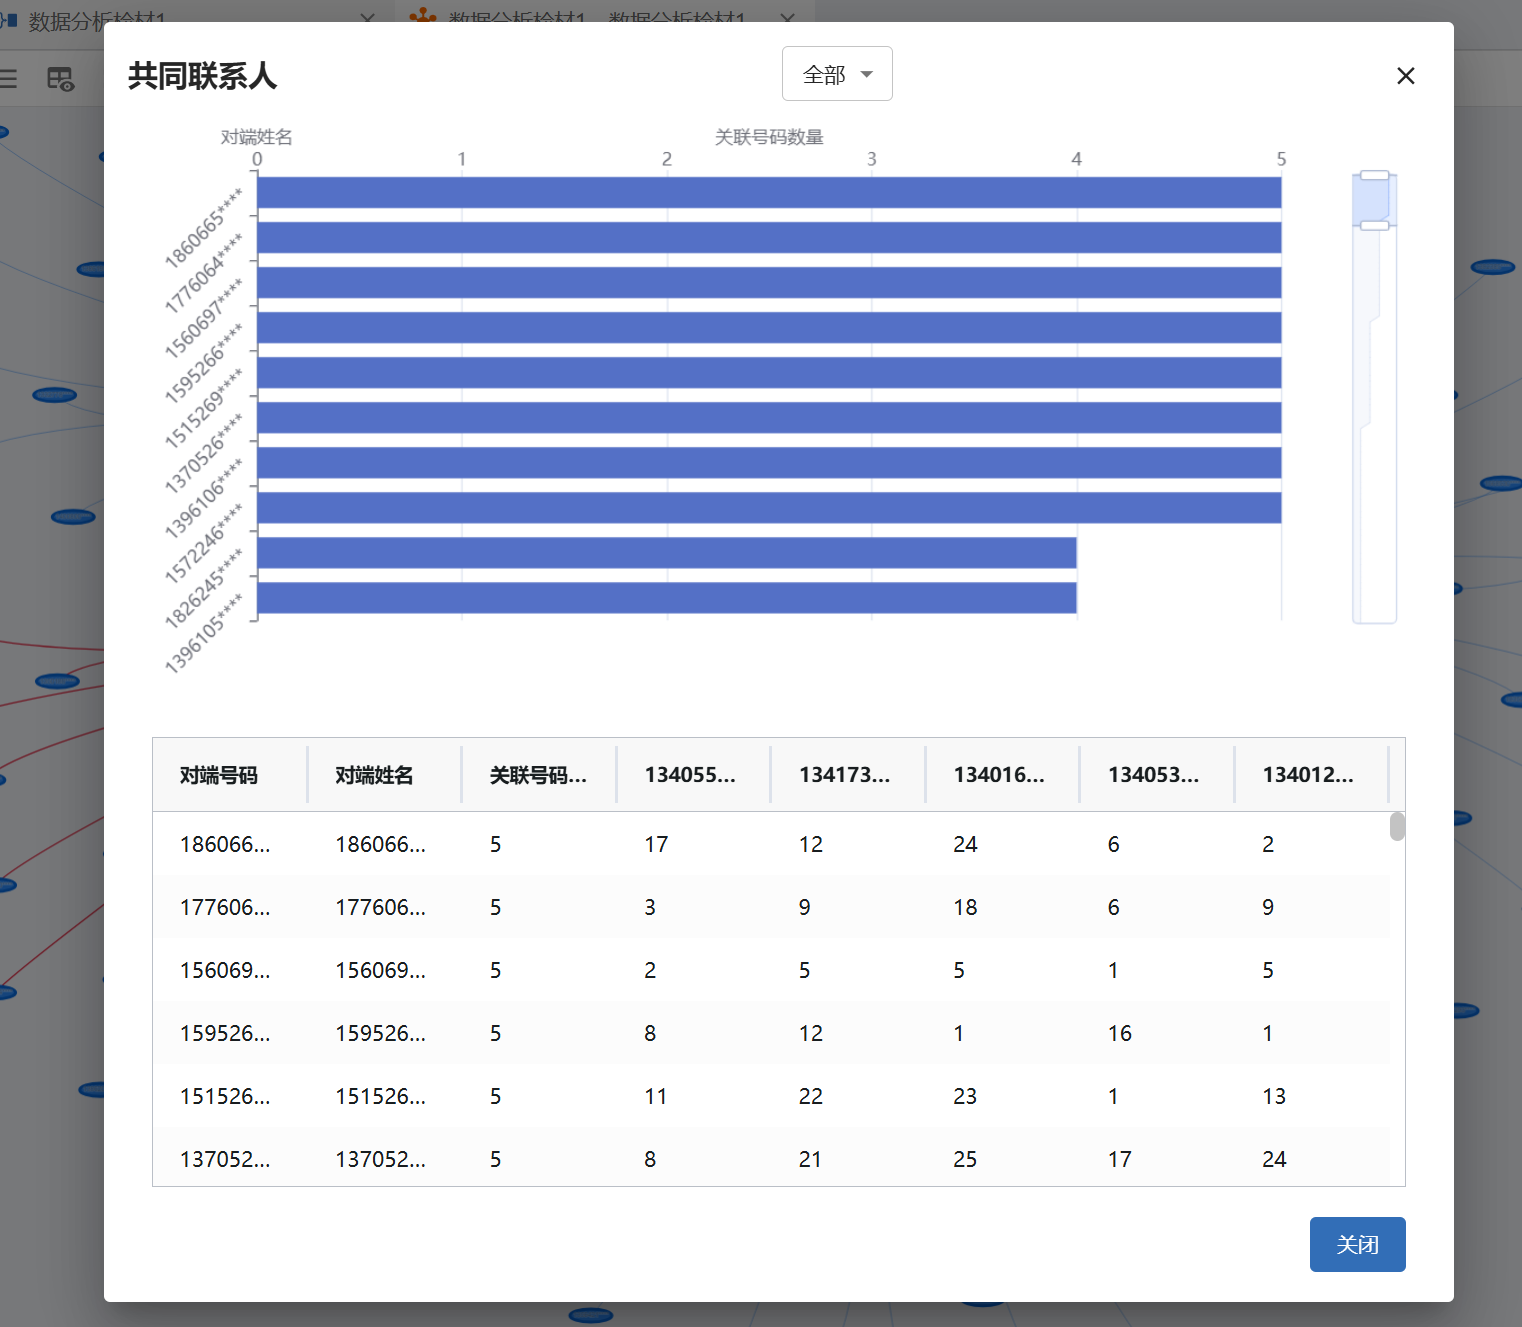The image size is (1522, 1327).
Task: Open the 全部 filter dropdown
Action: 837,74
